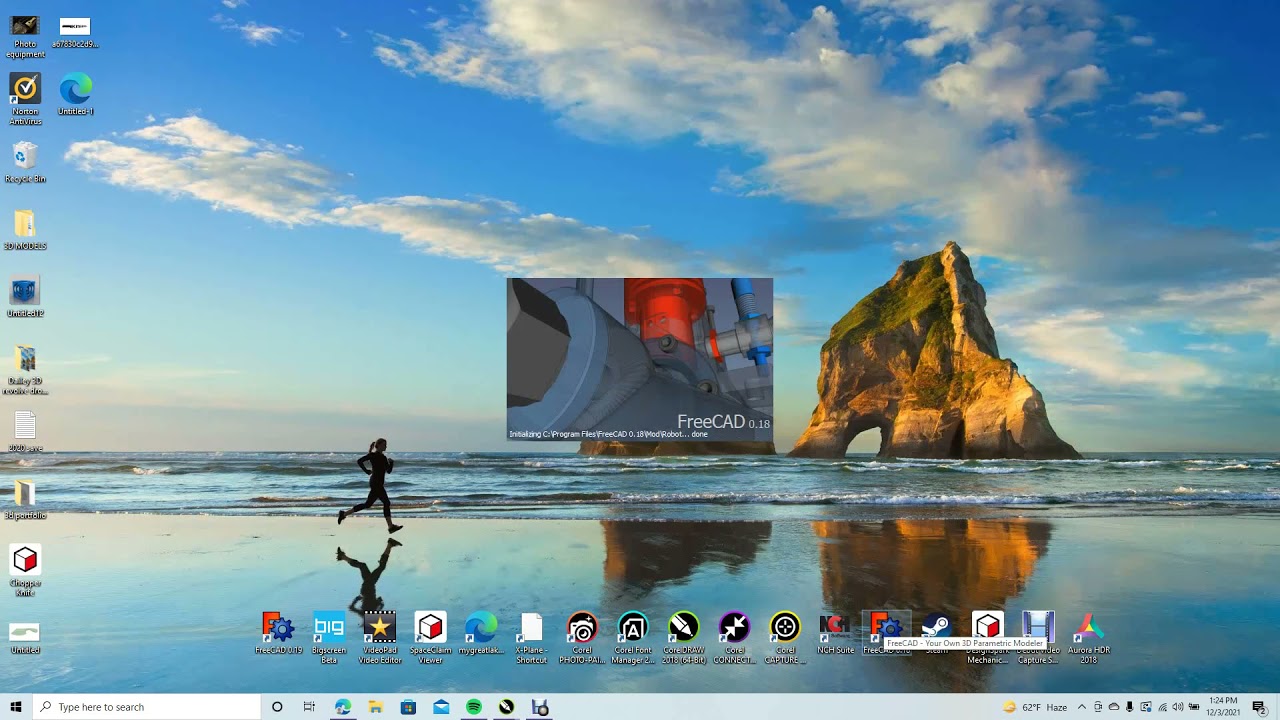
Task: Open Corel CAPTURE shortcut
Action: [785, 637]
